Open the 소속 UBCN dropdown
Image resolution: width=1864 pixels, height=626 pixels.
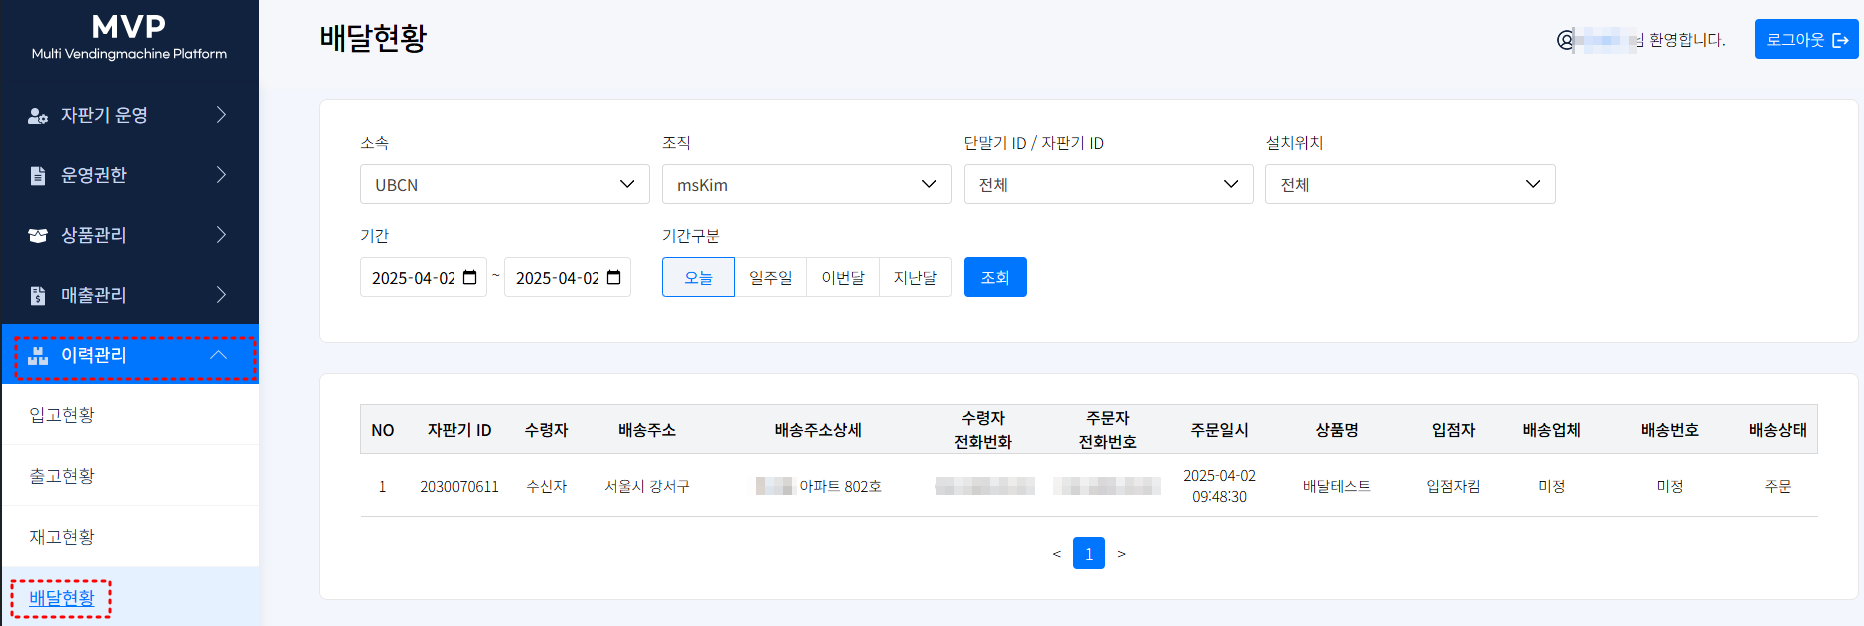click(x=505, y=184)
